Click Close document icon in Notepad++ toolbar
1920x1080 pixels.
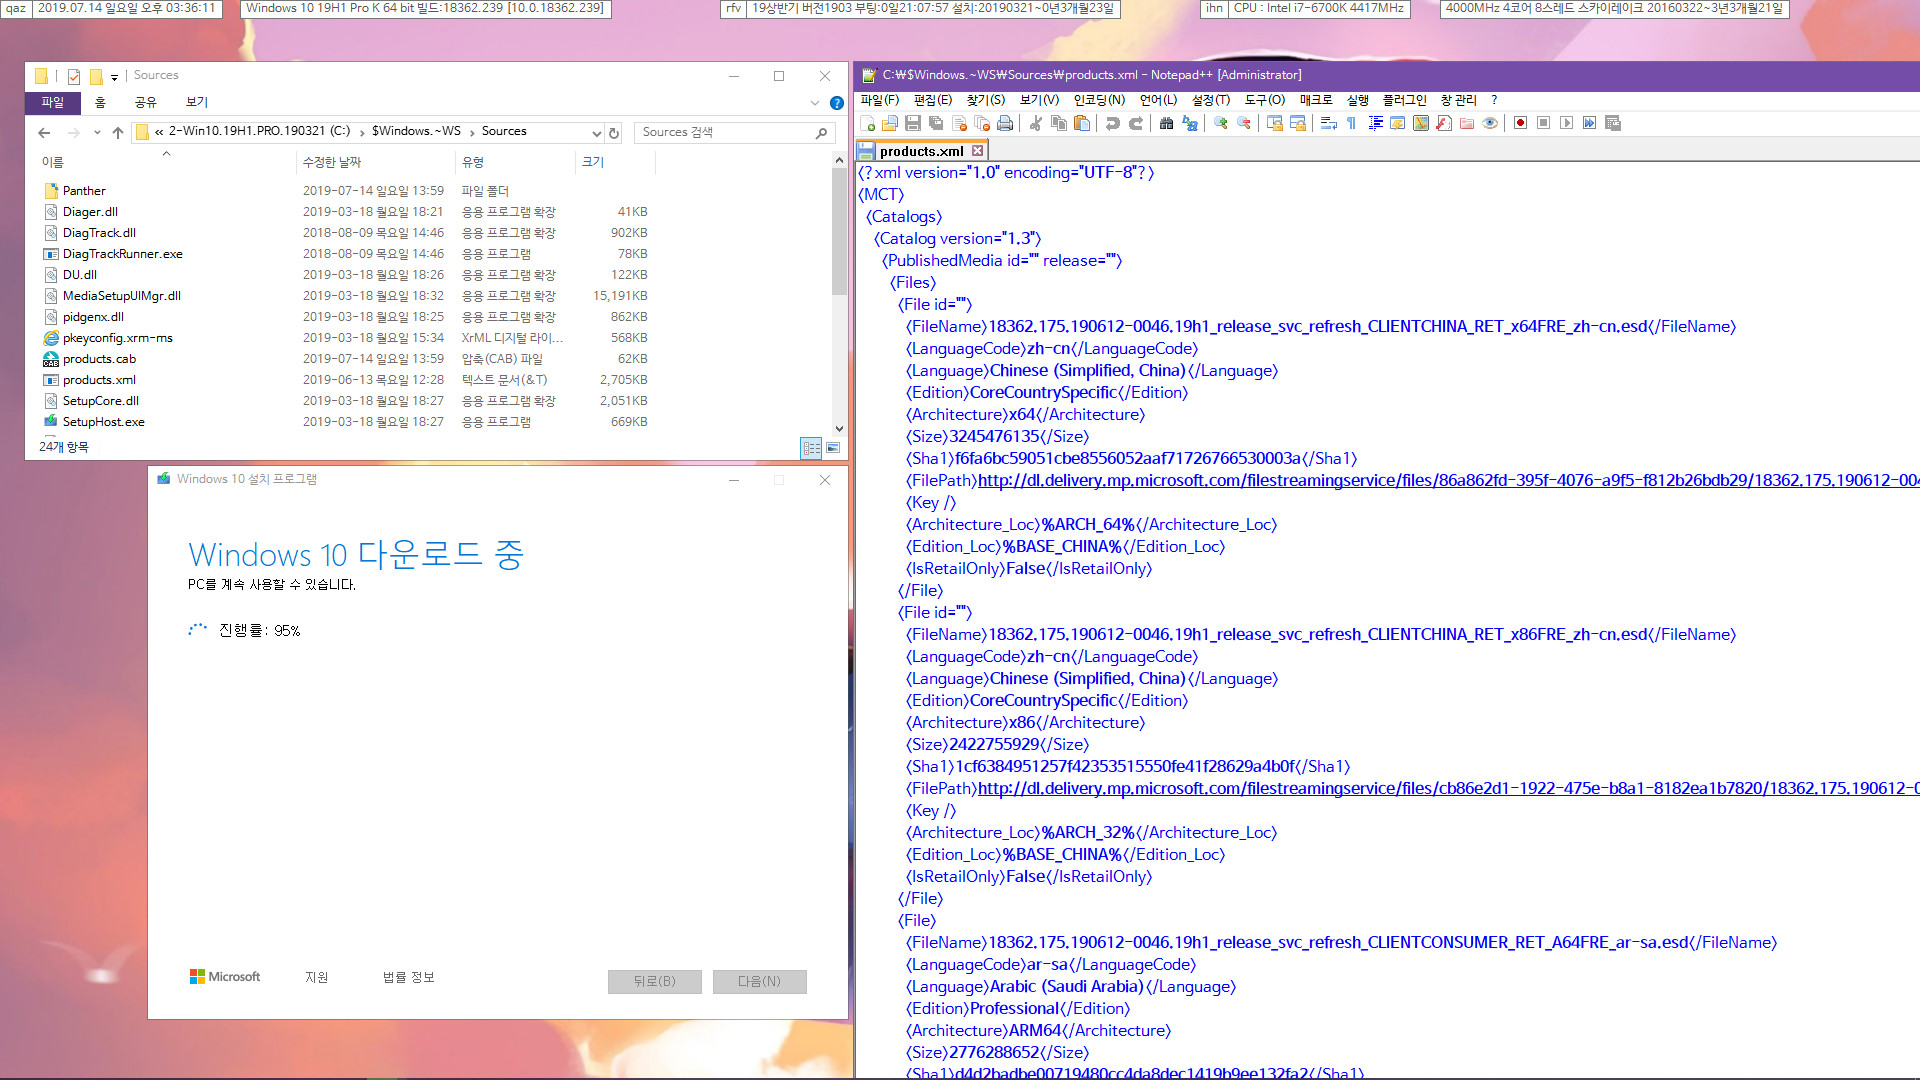pyautogui.click(x=959, y=123)
